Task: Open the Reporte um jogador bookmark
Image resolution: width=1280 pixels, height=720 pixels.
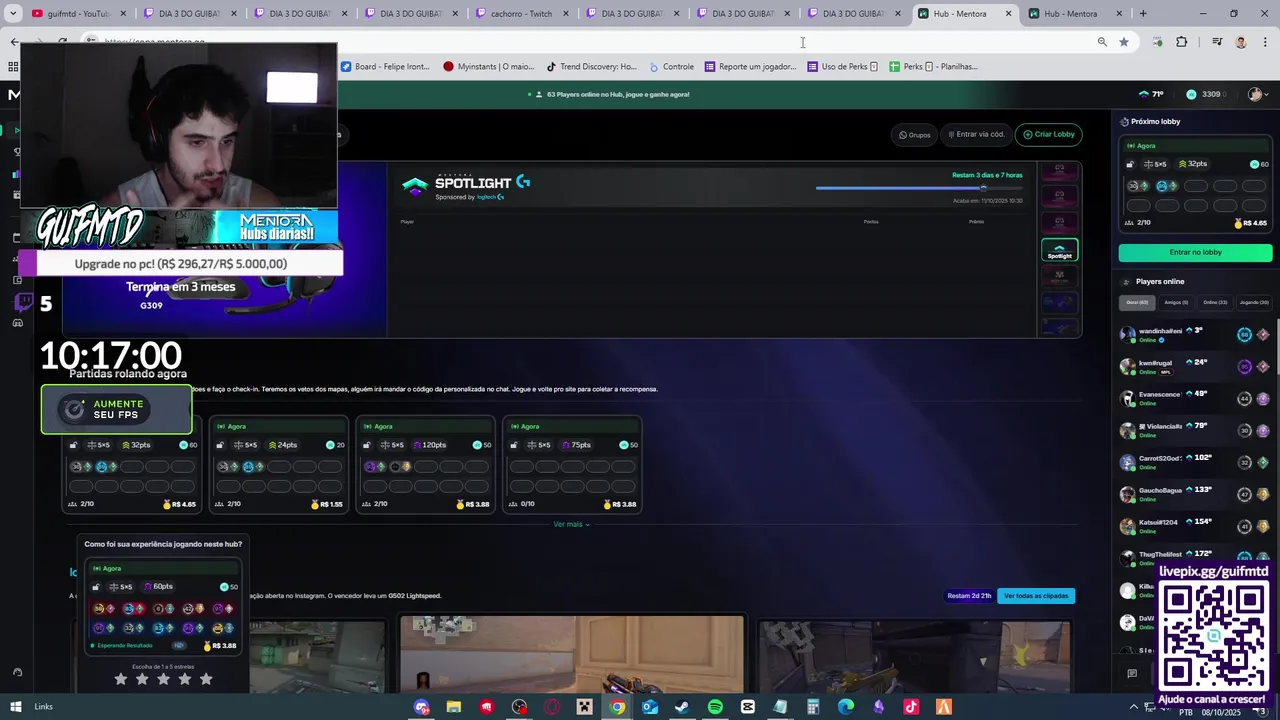Action: (x=751, y=67)
